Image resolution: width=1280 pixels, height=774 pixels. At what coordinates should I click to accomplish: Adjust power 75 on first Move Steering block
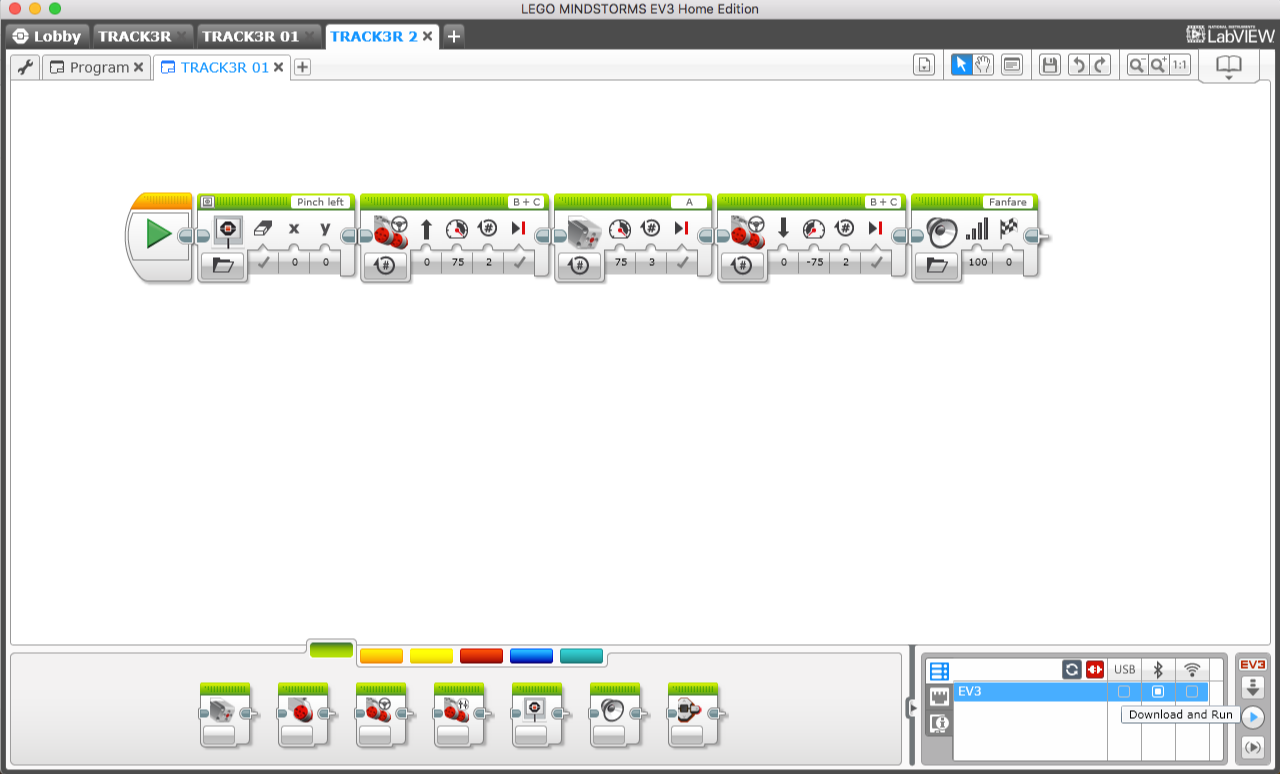coord(457,264)
